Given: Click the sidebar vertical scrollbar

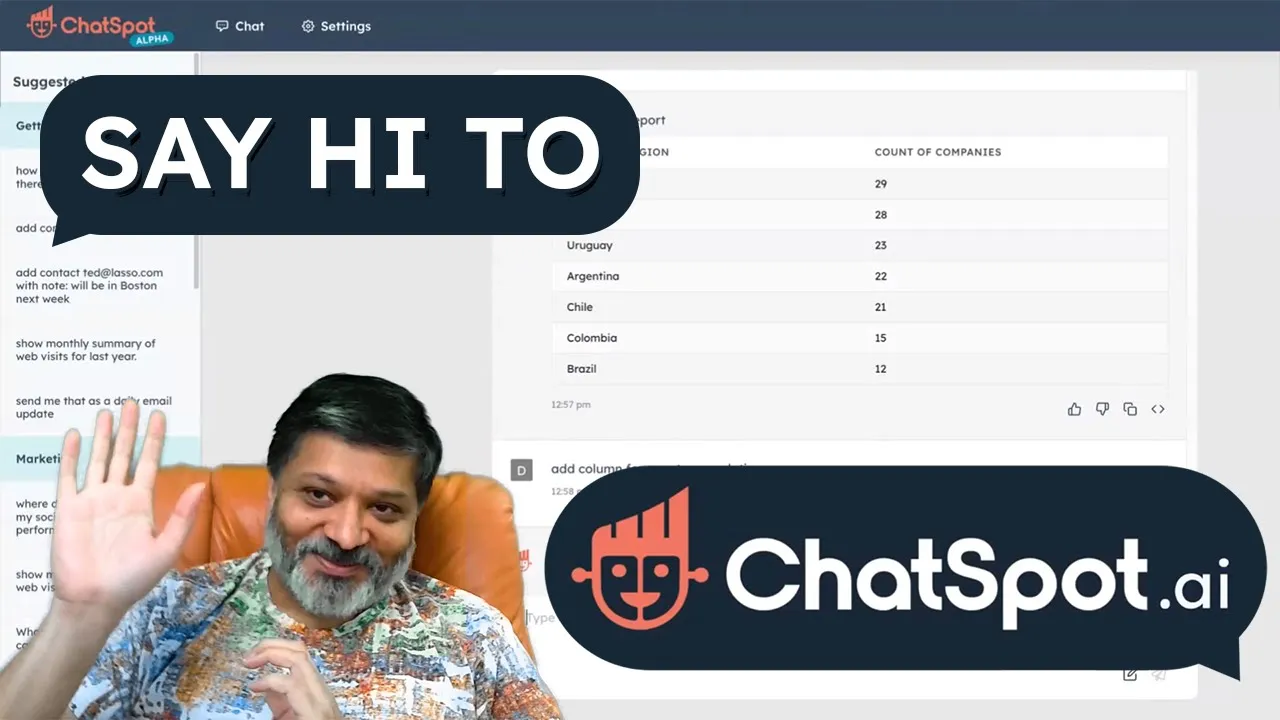Looking at the screenshot, I should coord(196,170).
